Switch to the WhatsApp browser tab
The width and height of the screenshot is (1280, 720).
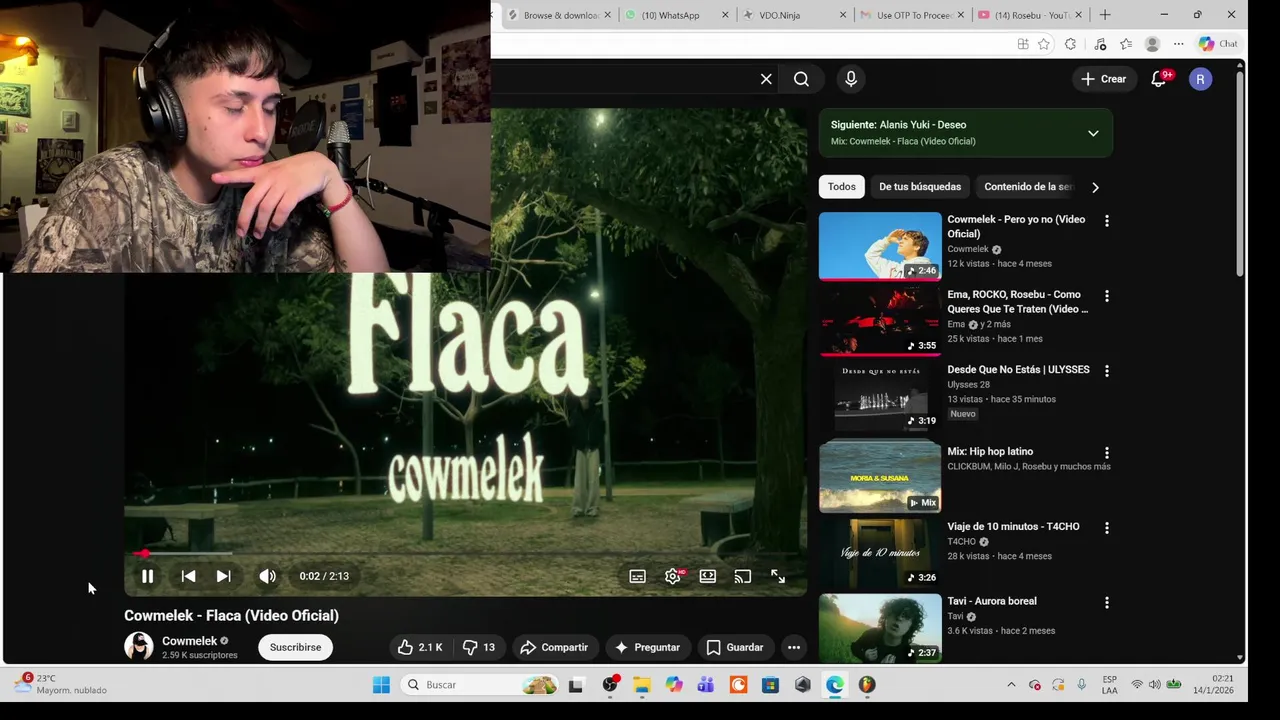coord(677,15)
